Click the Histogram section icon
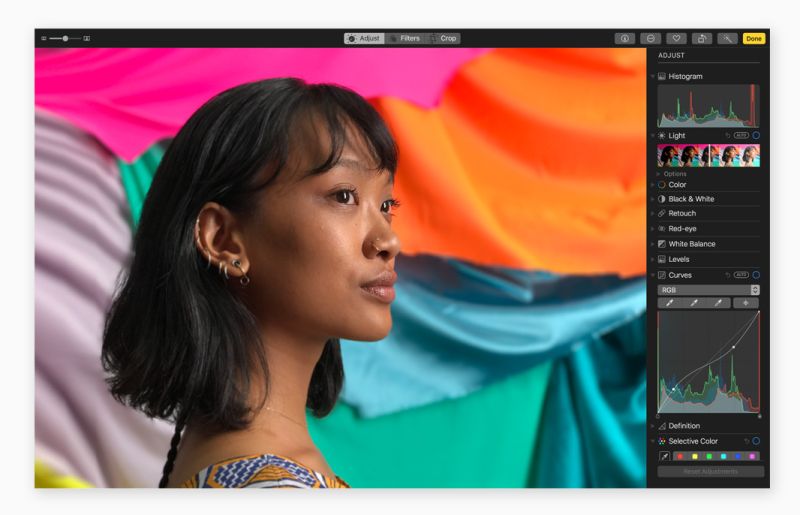800x515 pixels. (662, 76)
